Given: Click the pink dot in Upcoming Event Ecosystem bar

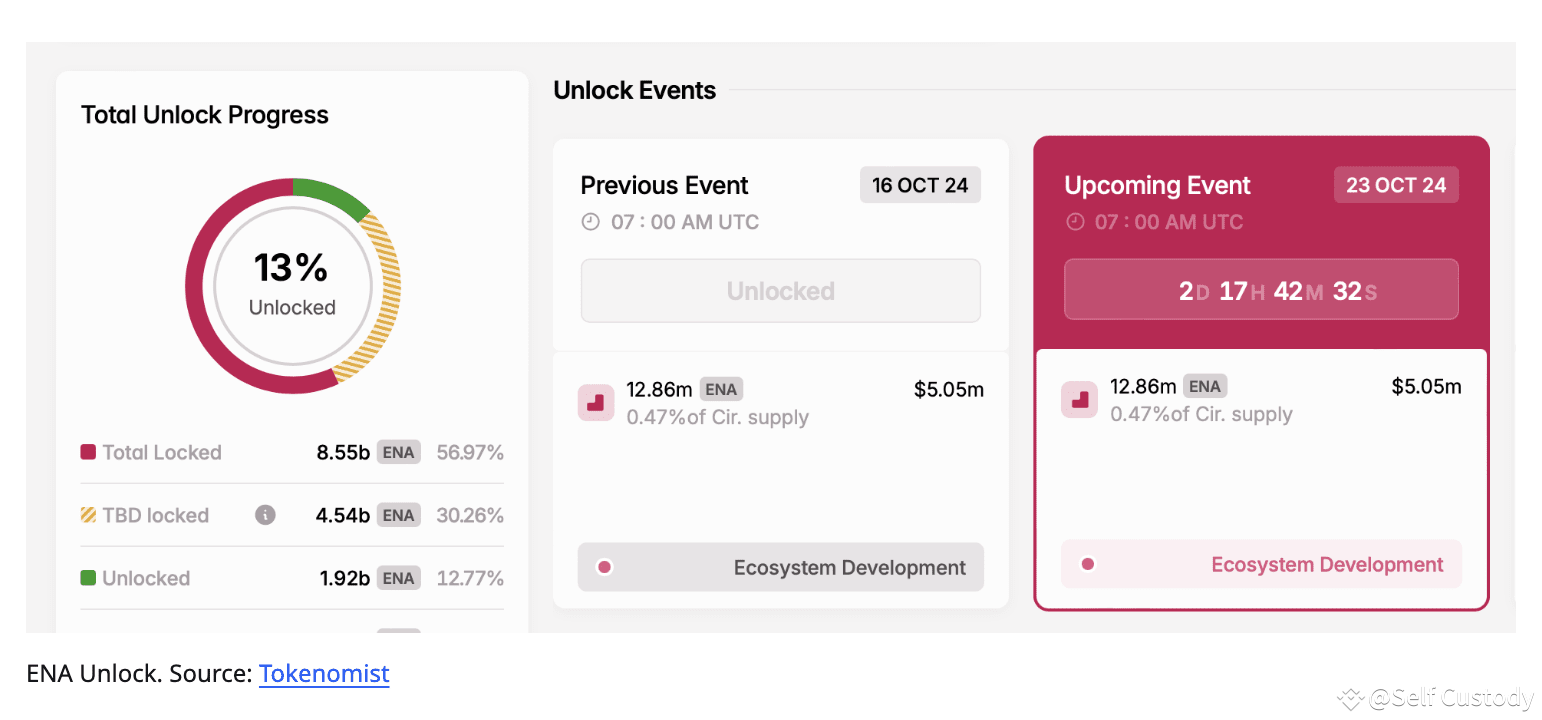Looking at the screenshot, I should [1088, 564].
